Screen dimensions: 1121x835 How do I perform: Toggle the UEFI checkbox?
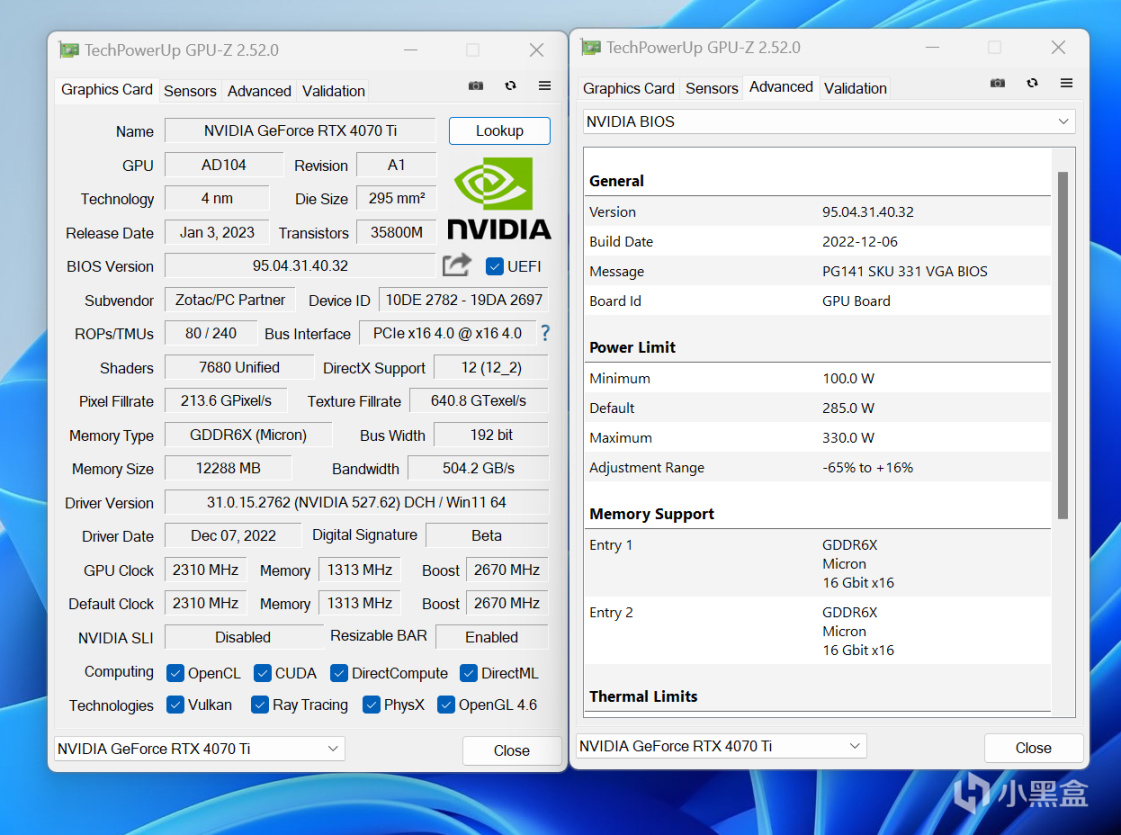pos(494,266)
